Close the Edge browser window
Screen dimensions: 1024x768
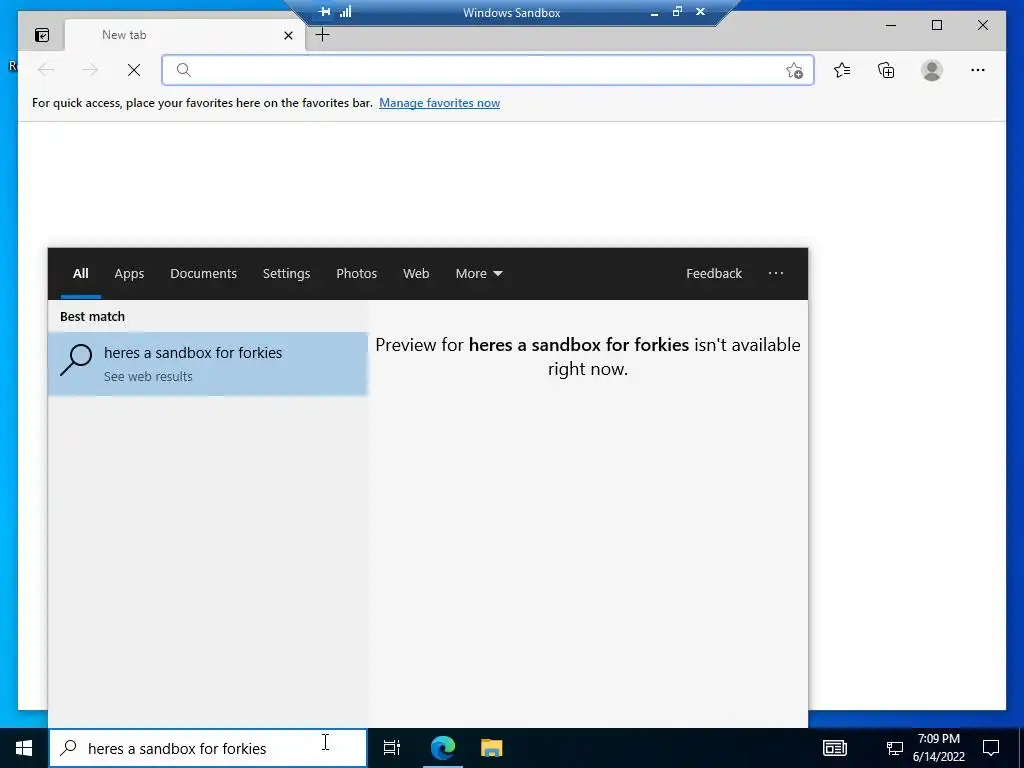coord(982,25)
